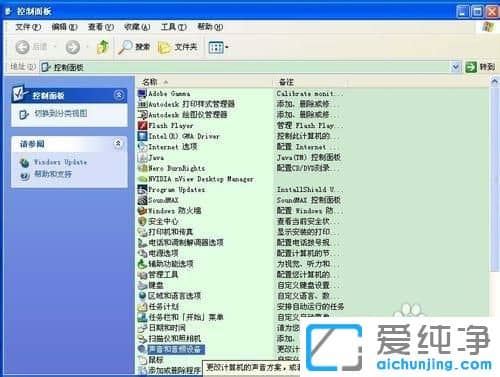Click the 安排自动运行的任务 description text

click(x=310, y=307)
